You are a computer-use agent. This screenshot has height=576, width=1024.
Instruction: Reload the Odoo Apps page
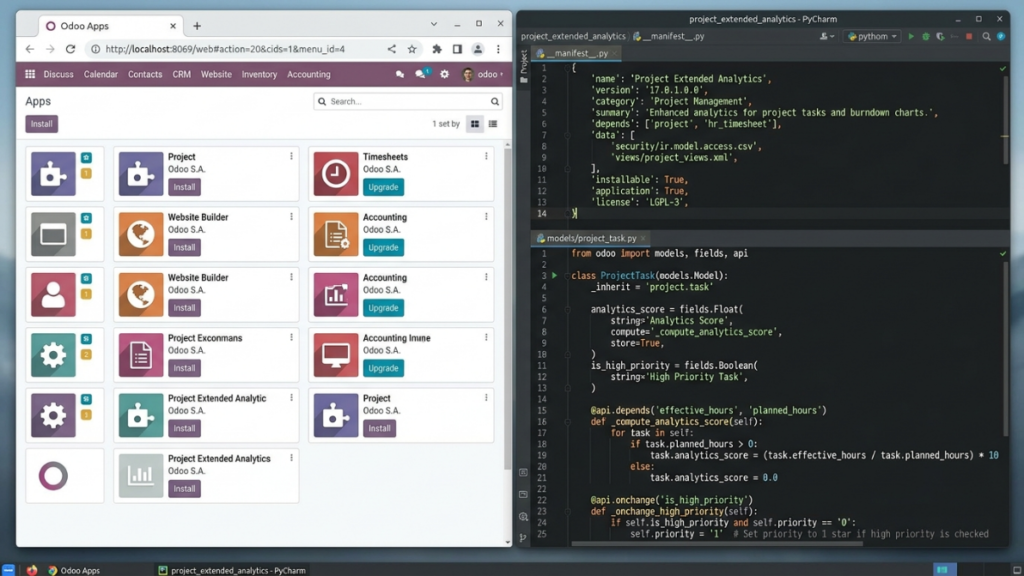click(x=71, y=49)
